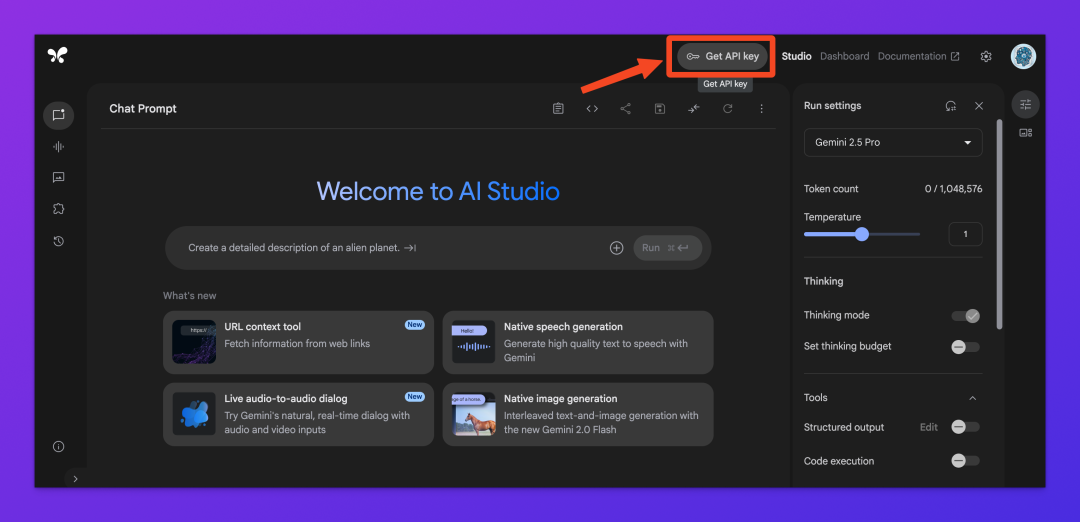Click the clear chat refresh icon
1080x522 pixels.
(x=727, y=109)
